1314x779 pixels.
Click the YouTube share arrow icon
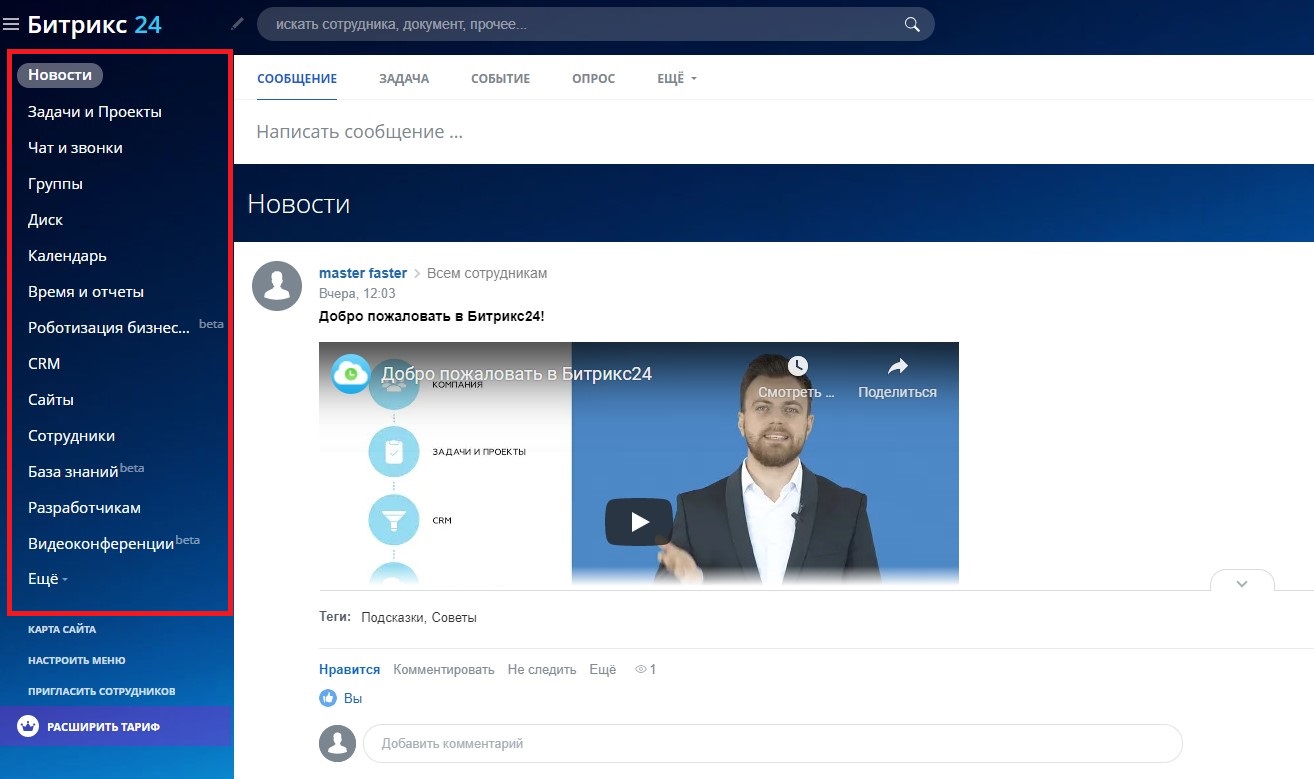tap(897, 367)
